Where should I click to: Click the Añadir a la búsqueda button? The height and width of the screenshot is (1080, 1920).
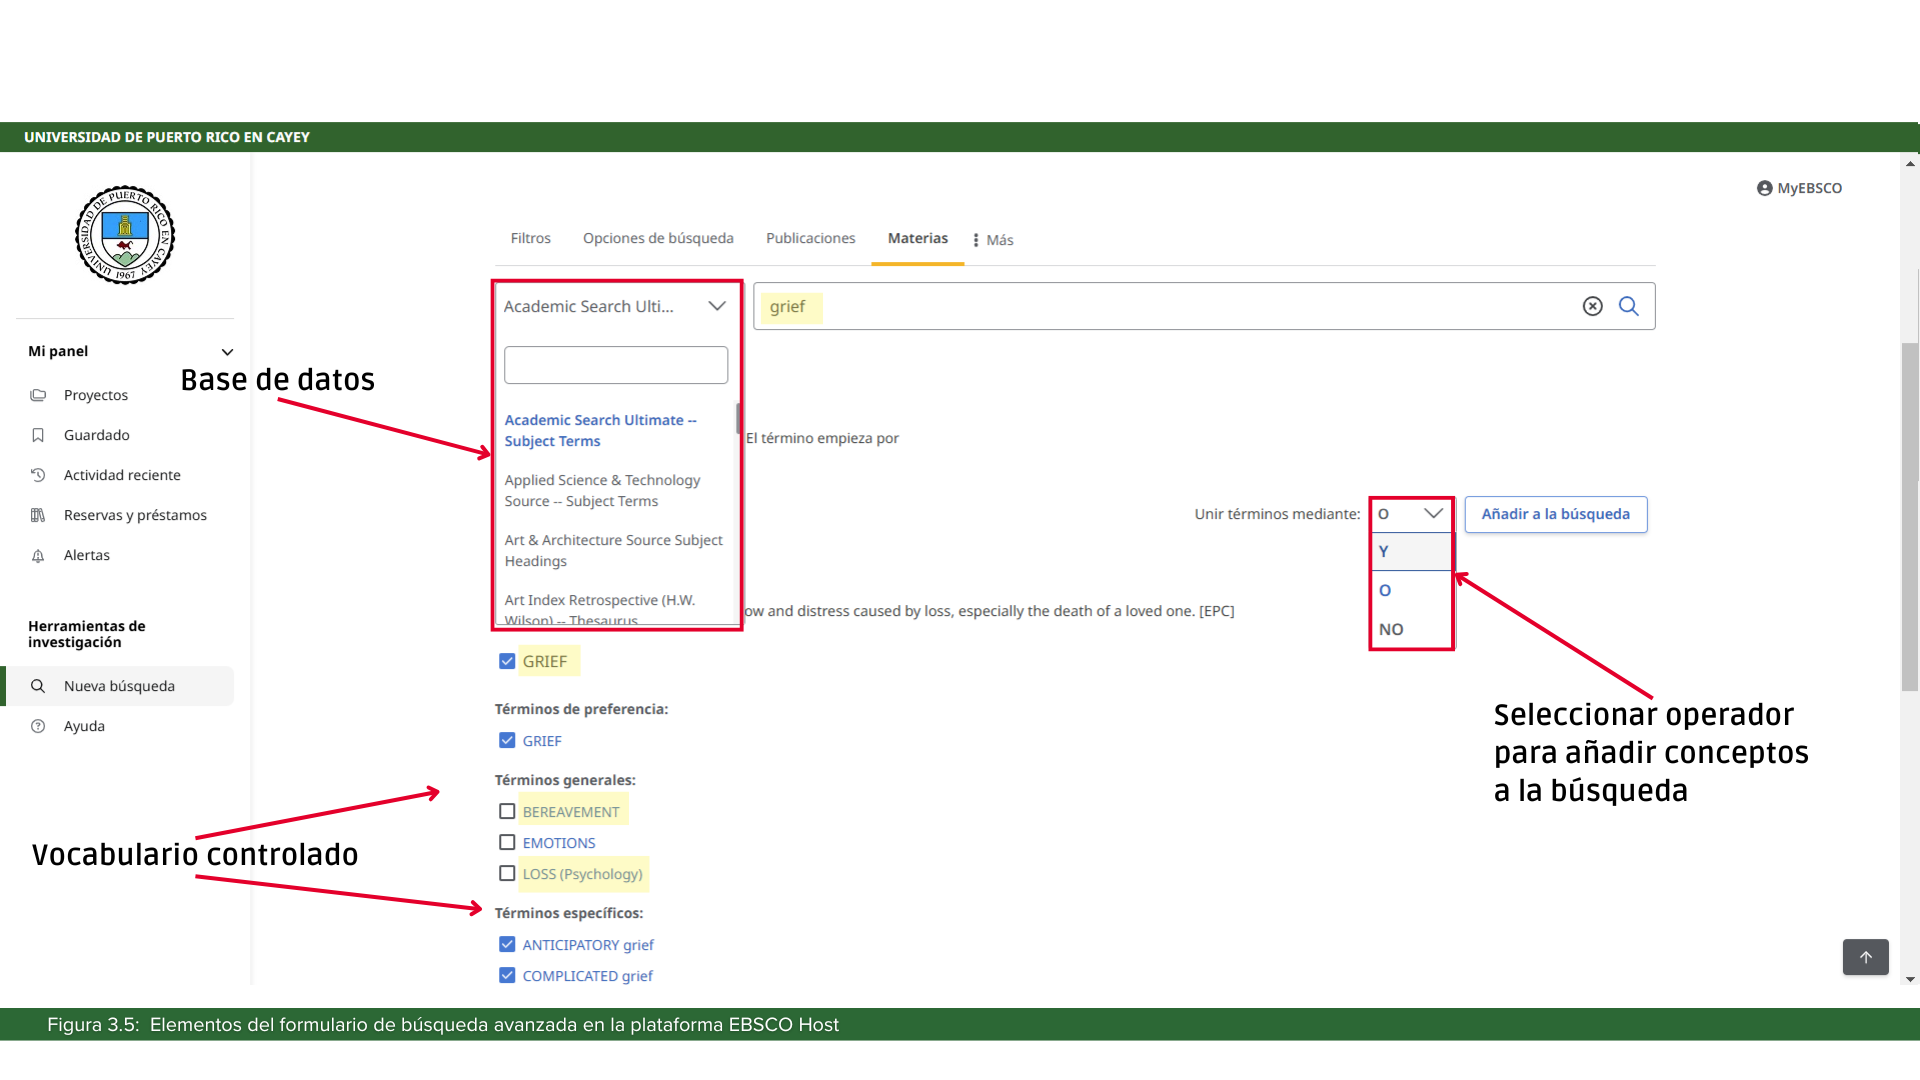coord(1555,514)
